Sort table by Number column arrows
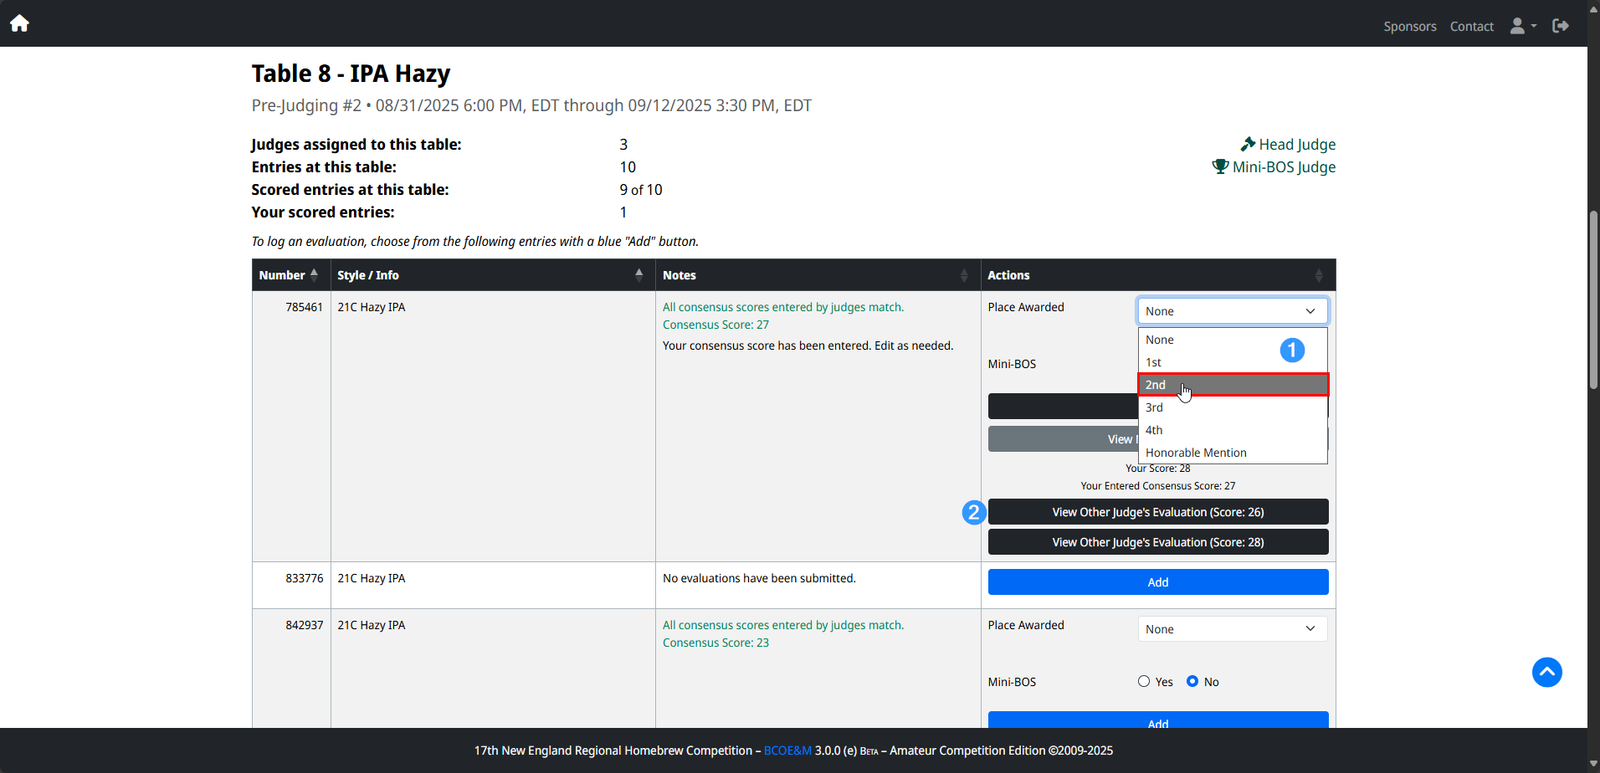Screen dimensions: 1600x773 pyautogui.click(x=314, y=275)
